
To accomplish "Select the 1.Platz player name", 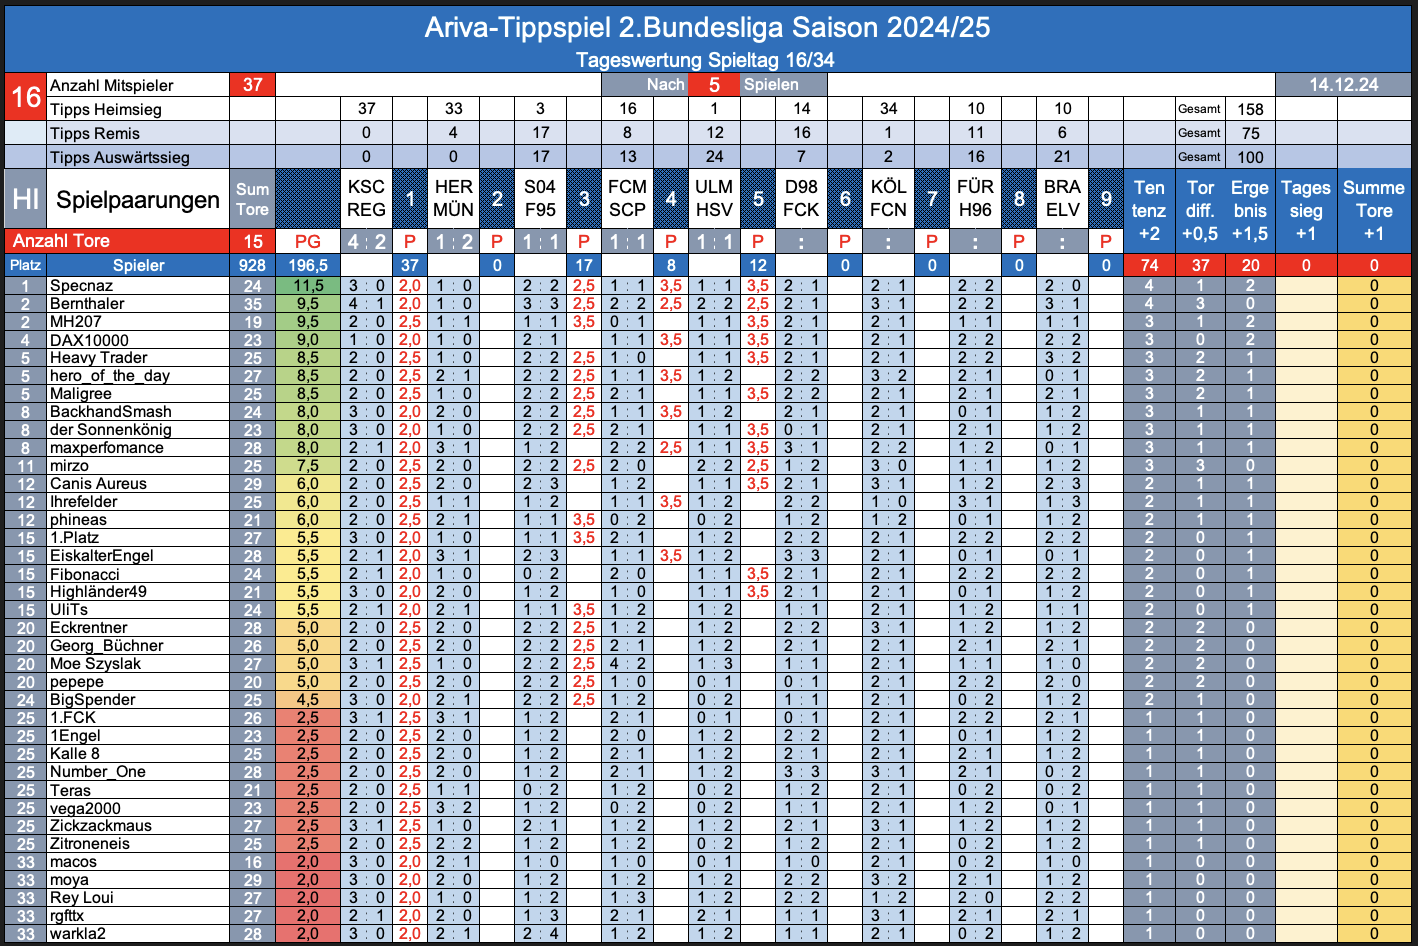I will [138, 538].
